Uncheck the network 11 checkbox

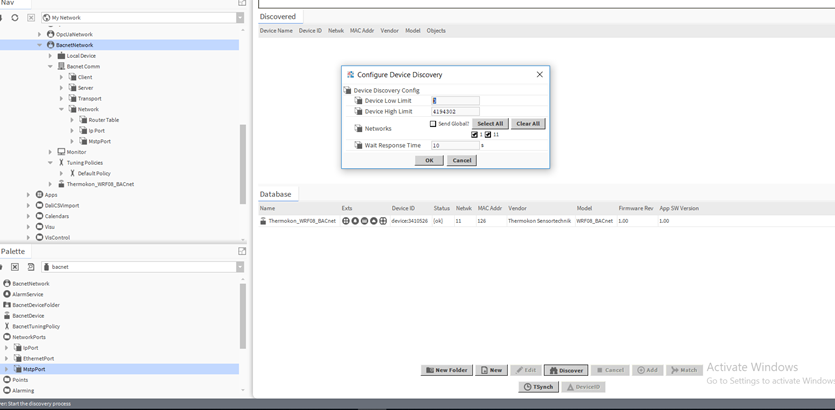488,135
